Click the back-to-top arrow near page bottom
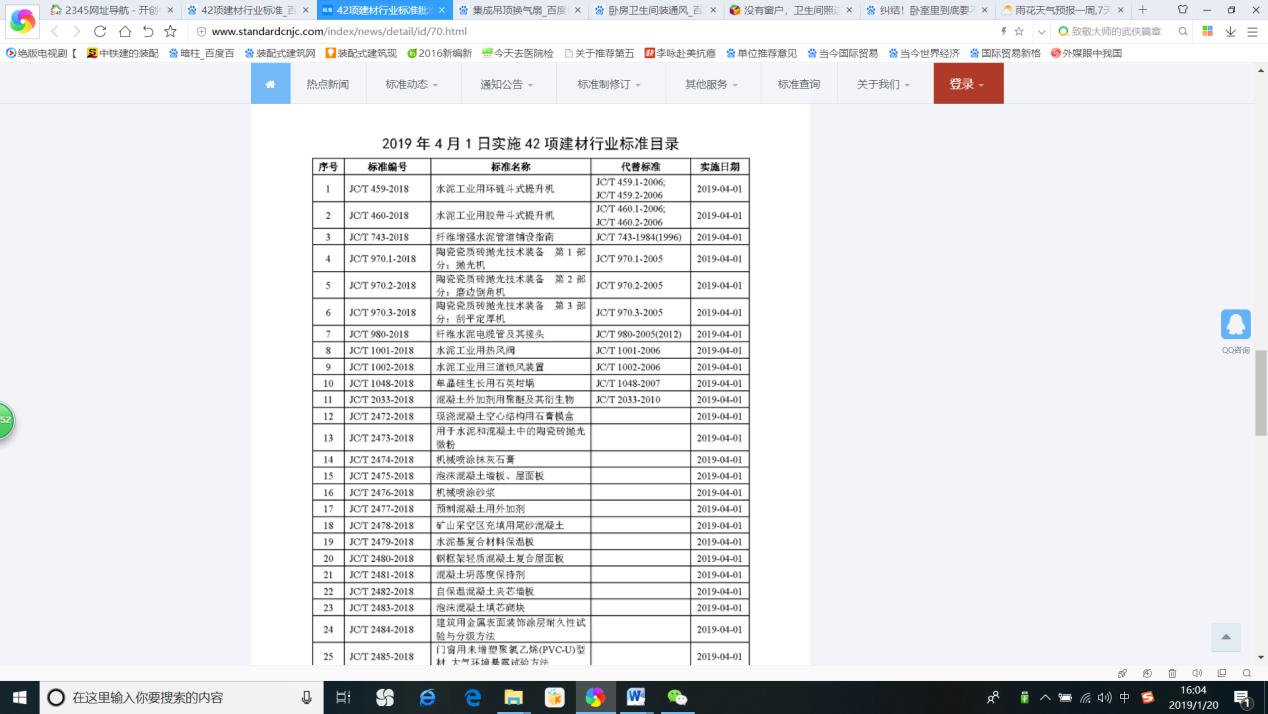The height and width of the screenshot is (714, 1268). 1225,637
